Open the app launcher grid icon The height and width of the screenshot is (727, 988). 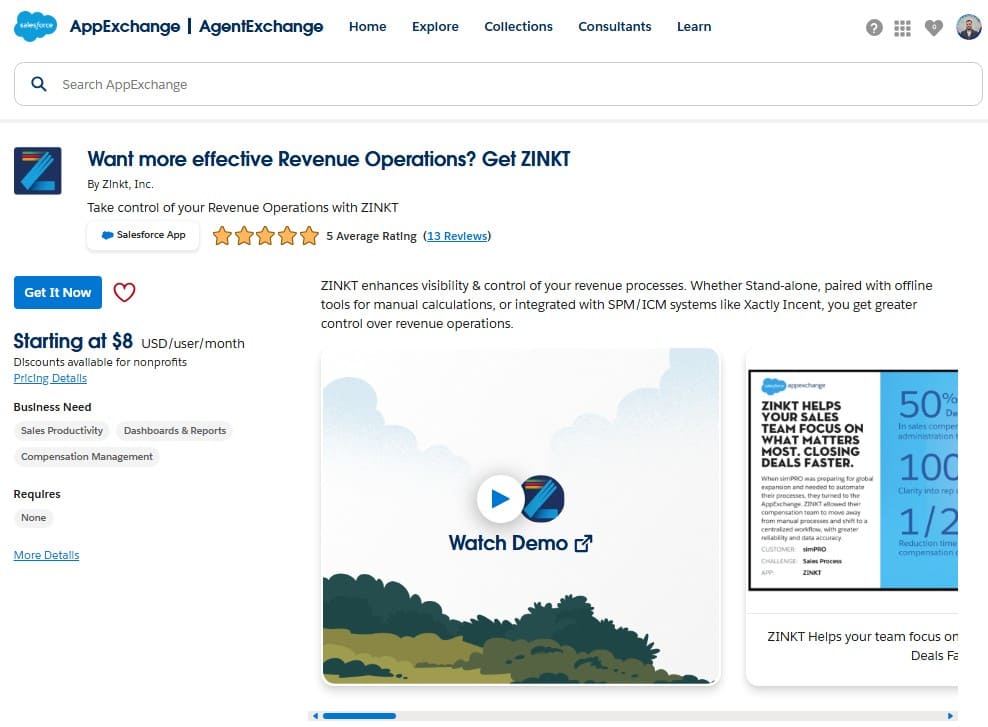tap(902, 28)
